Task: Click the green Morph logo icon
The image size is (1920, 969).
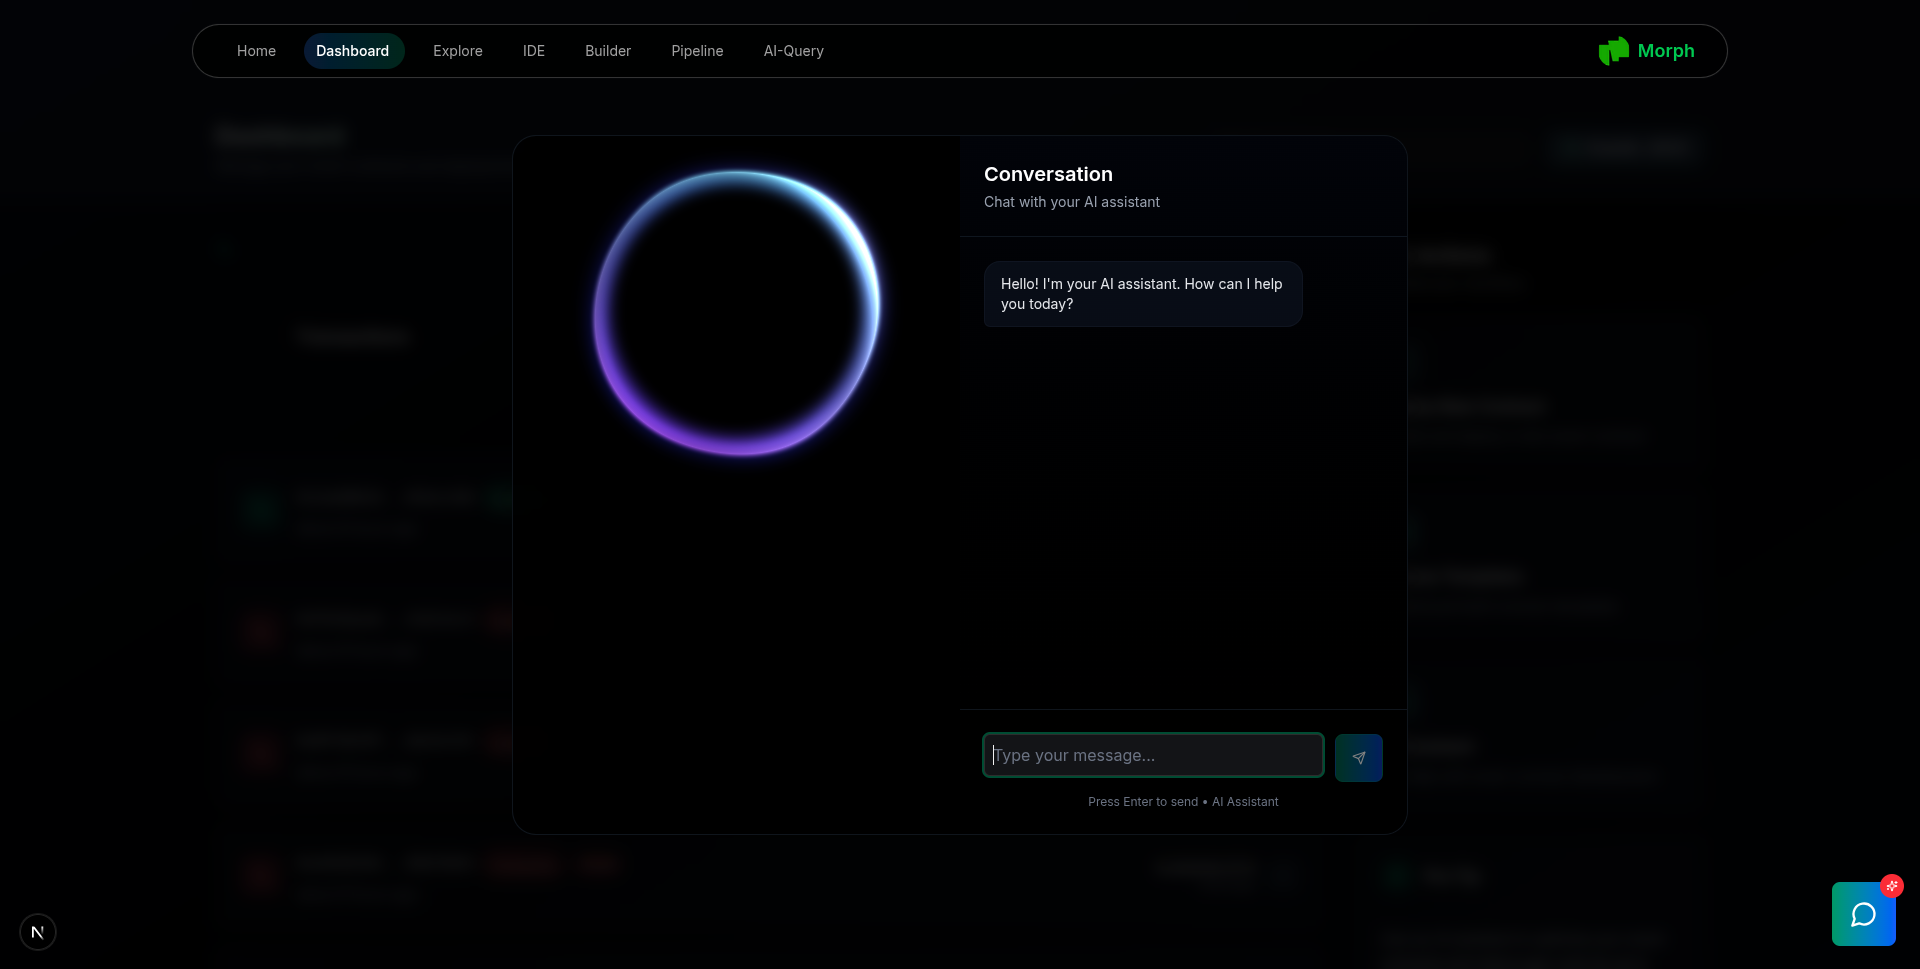Action: (x=1613, y=51)
